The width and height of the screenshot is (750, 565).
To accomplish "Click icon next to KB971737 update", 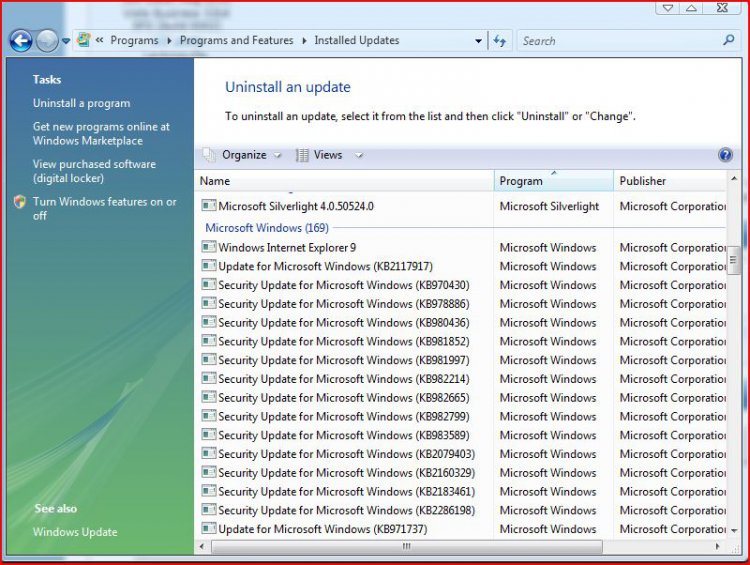I will click(209, 529).
